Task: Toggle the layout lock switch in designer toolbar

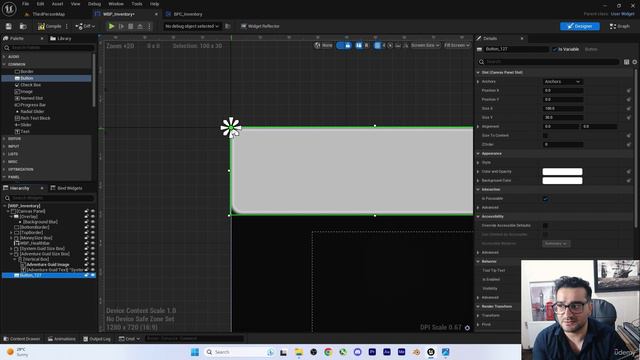Action: [x=344, y=45]
